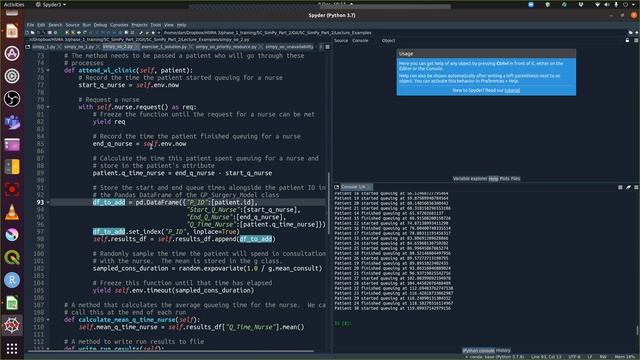Close the Console 1/A tab
This screenshot has height=360, width=640.
click(x=369, y=187)
